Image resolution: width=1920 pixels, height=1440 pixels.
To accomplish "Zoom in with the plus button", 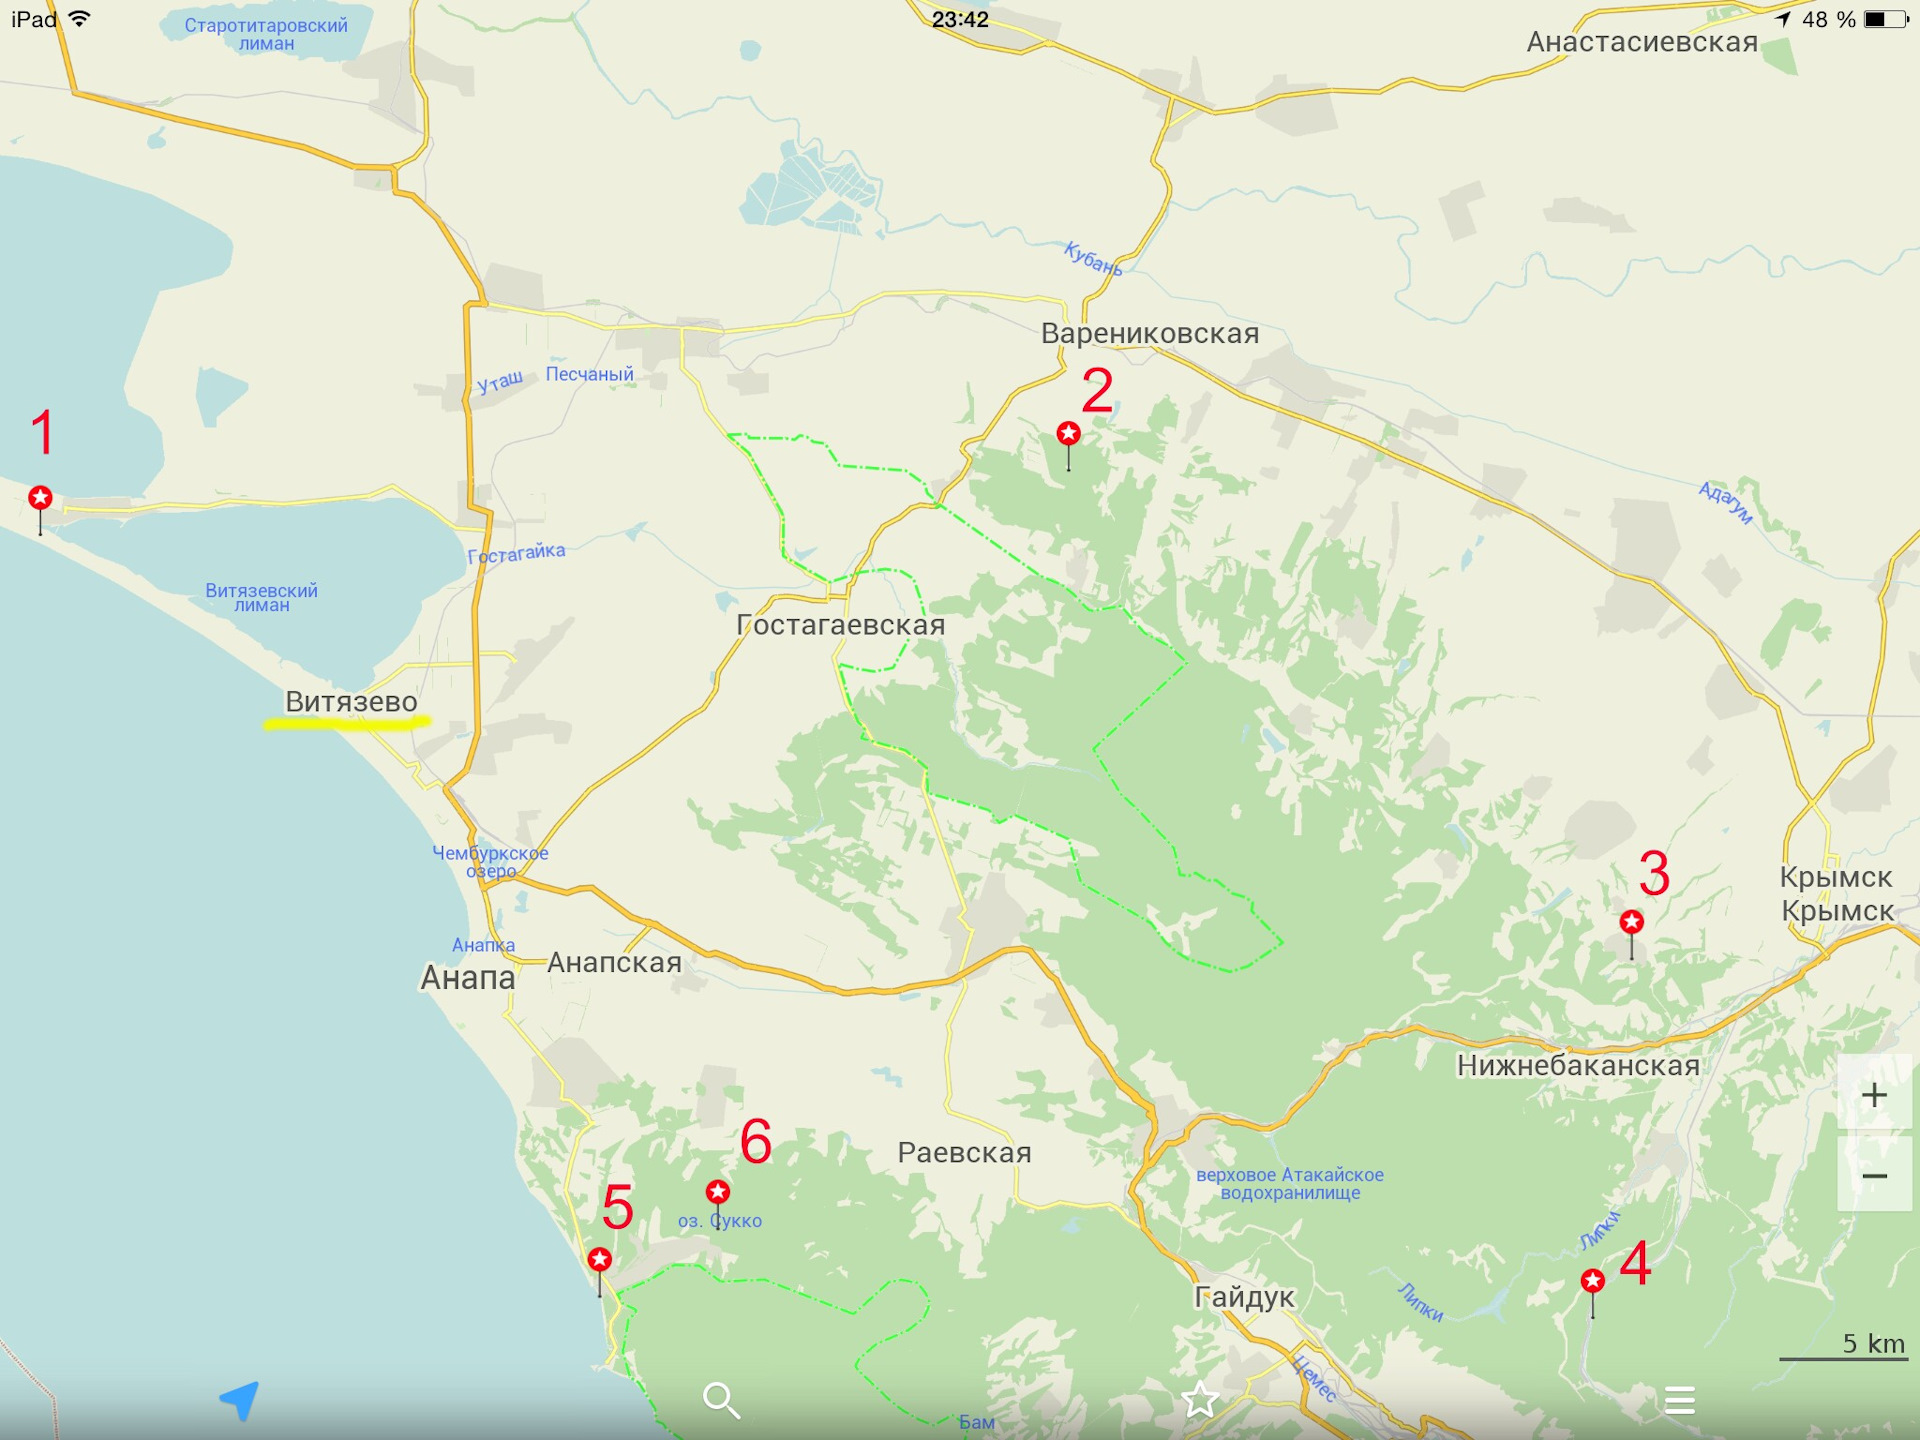I will pyautogui.click(x=1875, y=1095).
